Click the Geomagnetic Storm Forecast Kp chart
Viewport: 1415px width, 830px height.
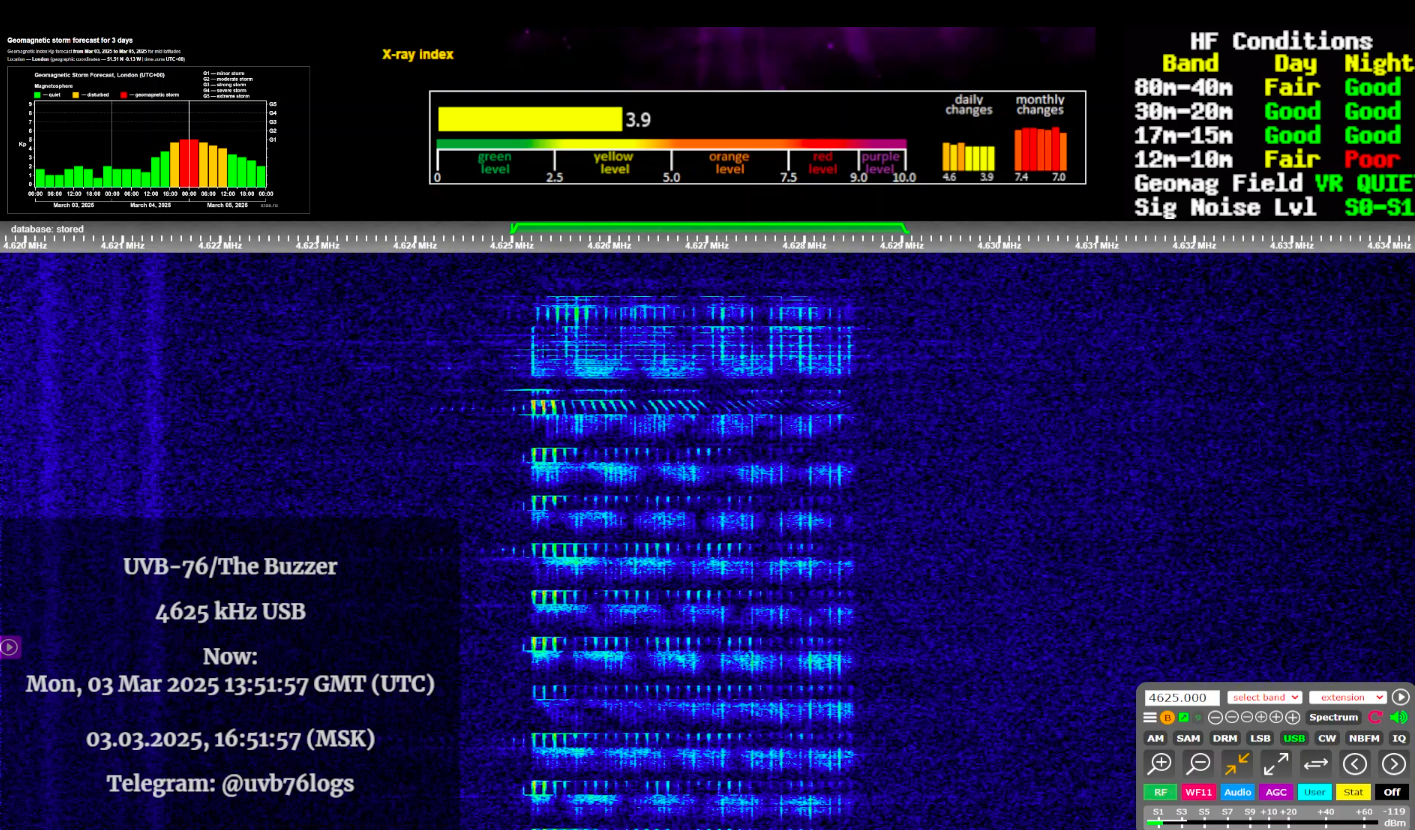click(159, 140)
